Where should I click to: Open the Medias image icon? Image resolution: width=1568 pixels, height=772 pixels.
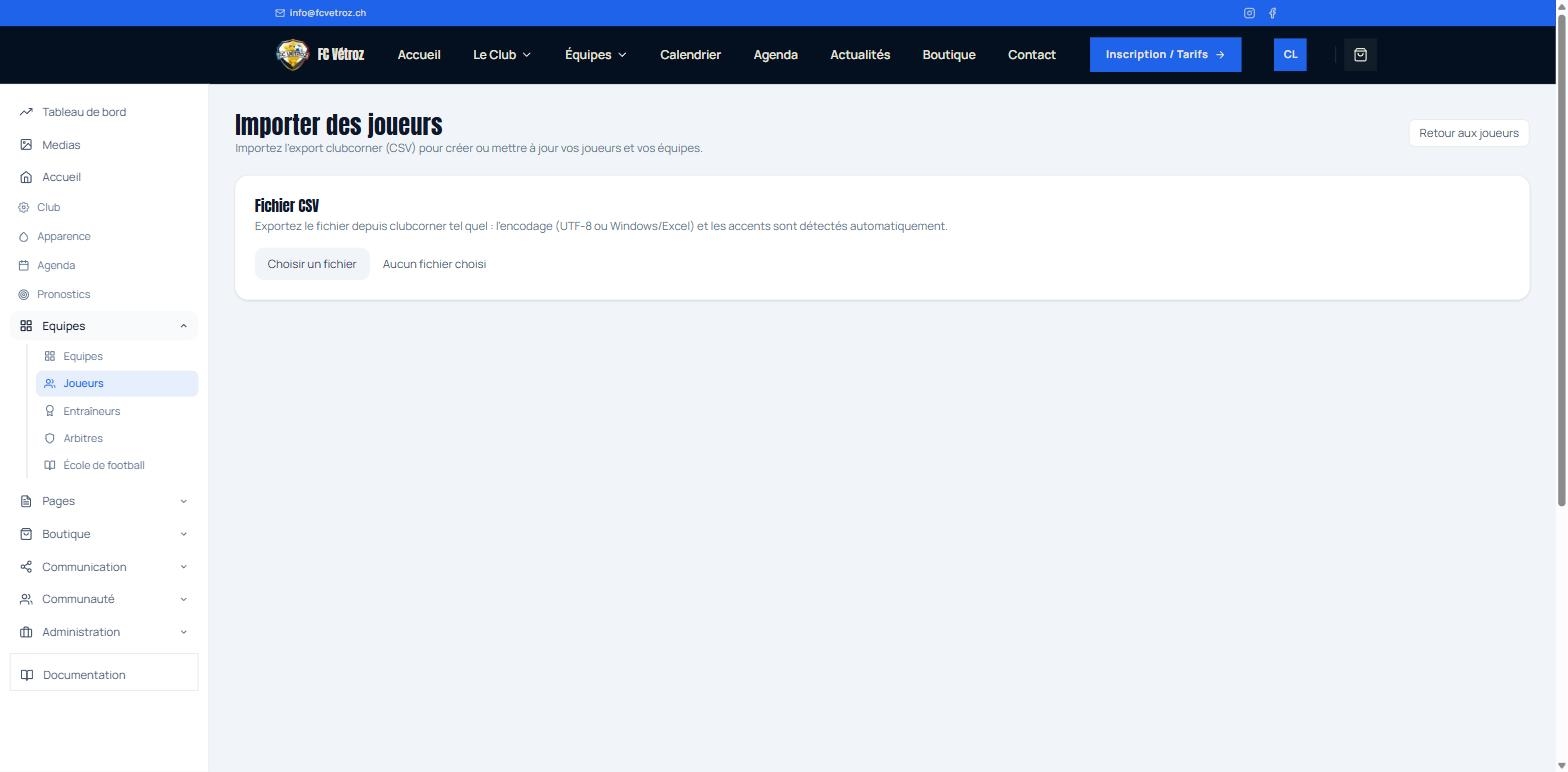coord(26,145)
